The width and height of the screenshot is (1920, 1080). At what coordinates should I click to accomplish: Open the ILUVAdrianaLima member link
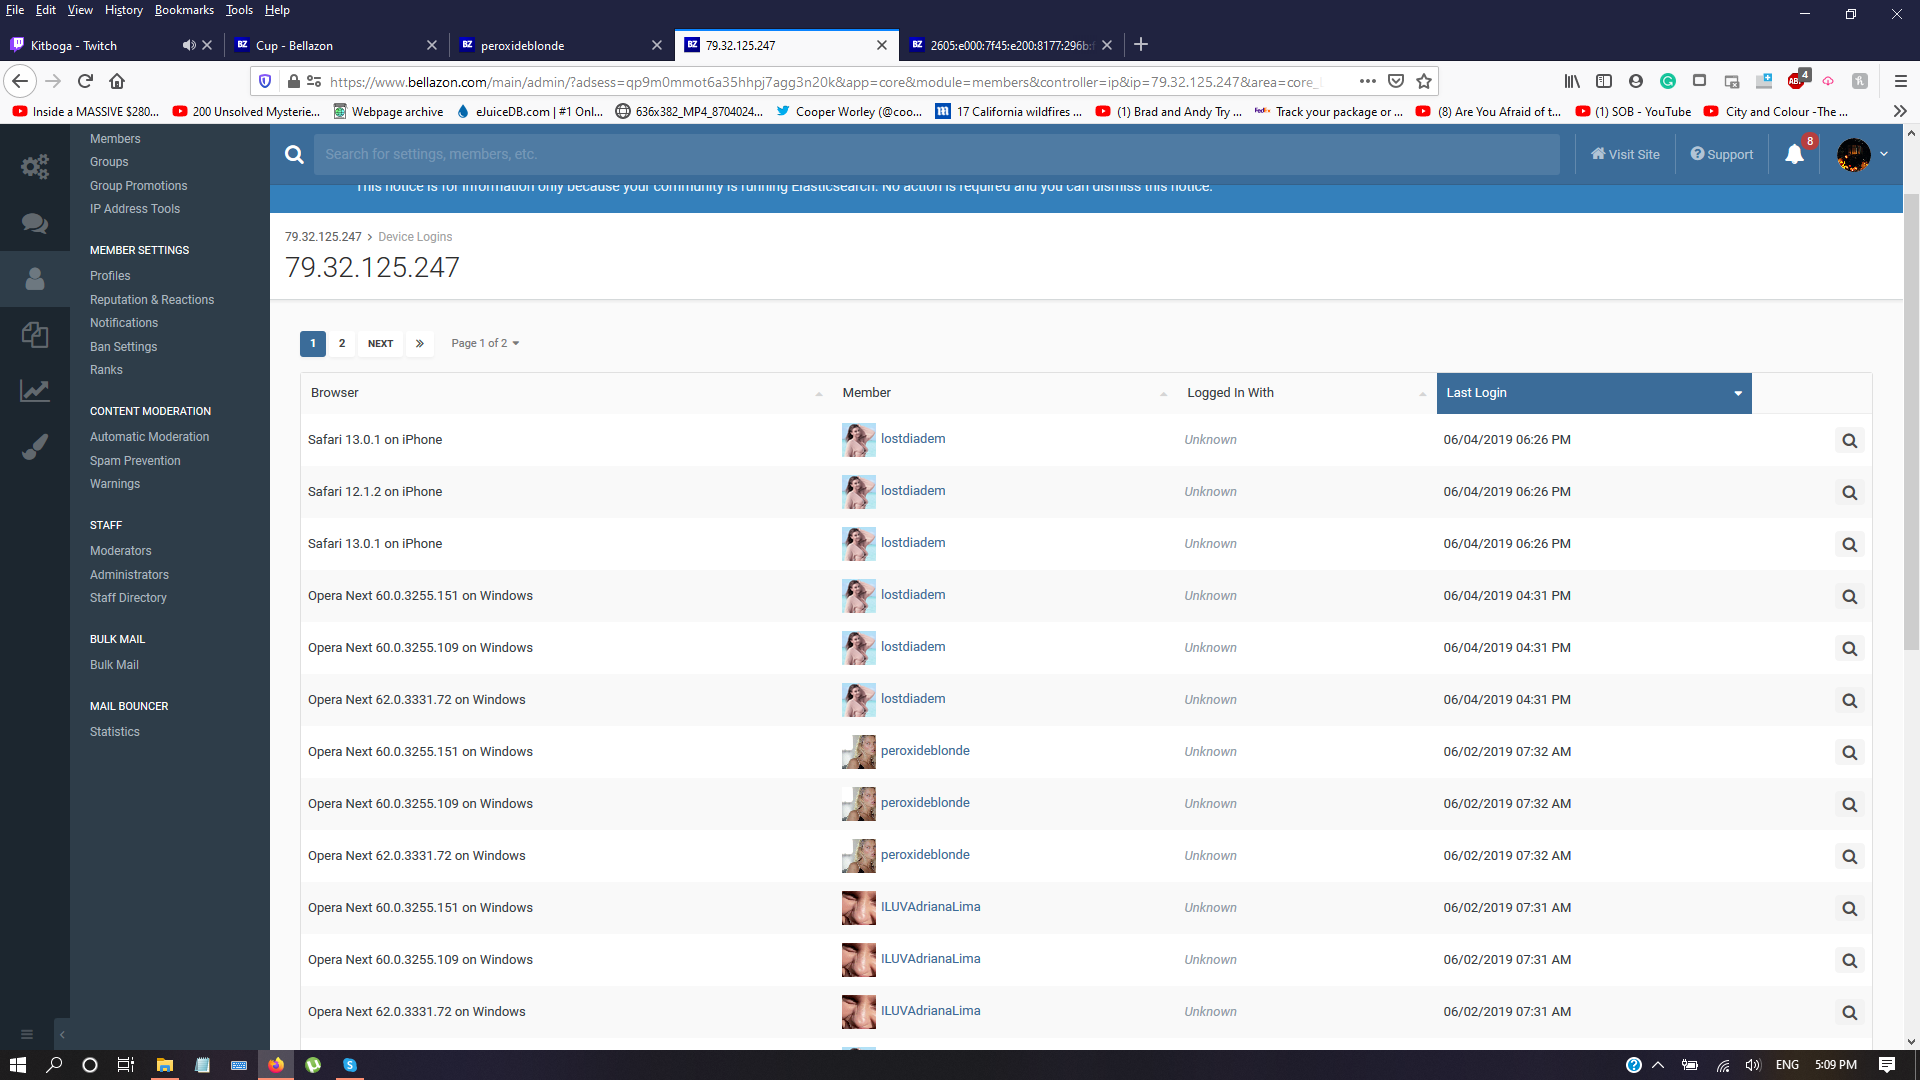click(930, 907)
